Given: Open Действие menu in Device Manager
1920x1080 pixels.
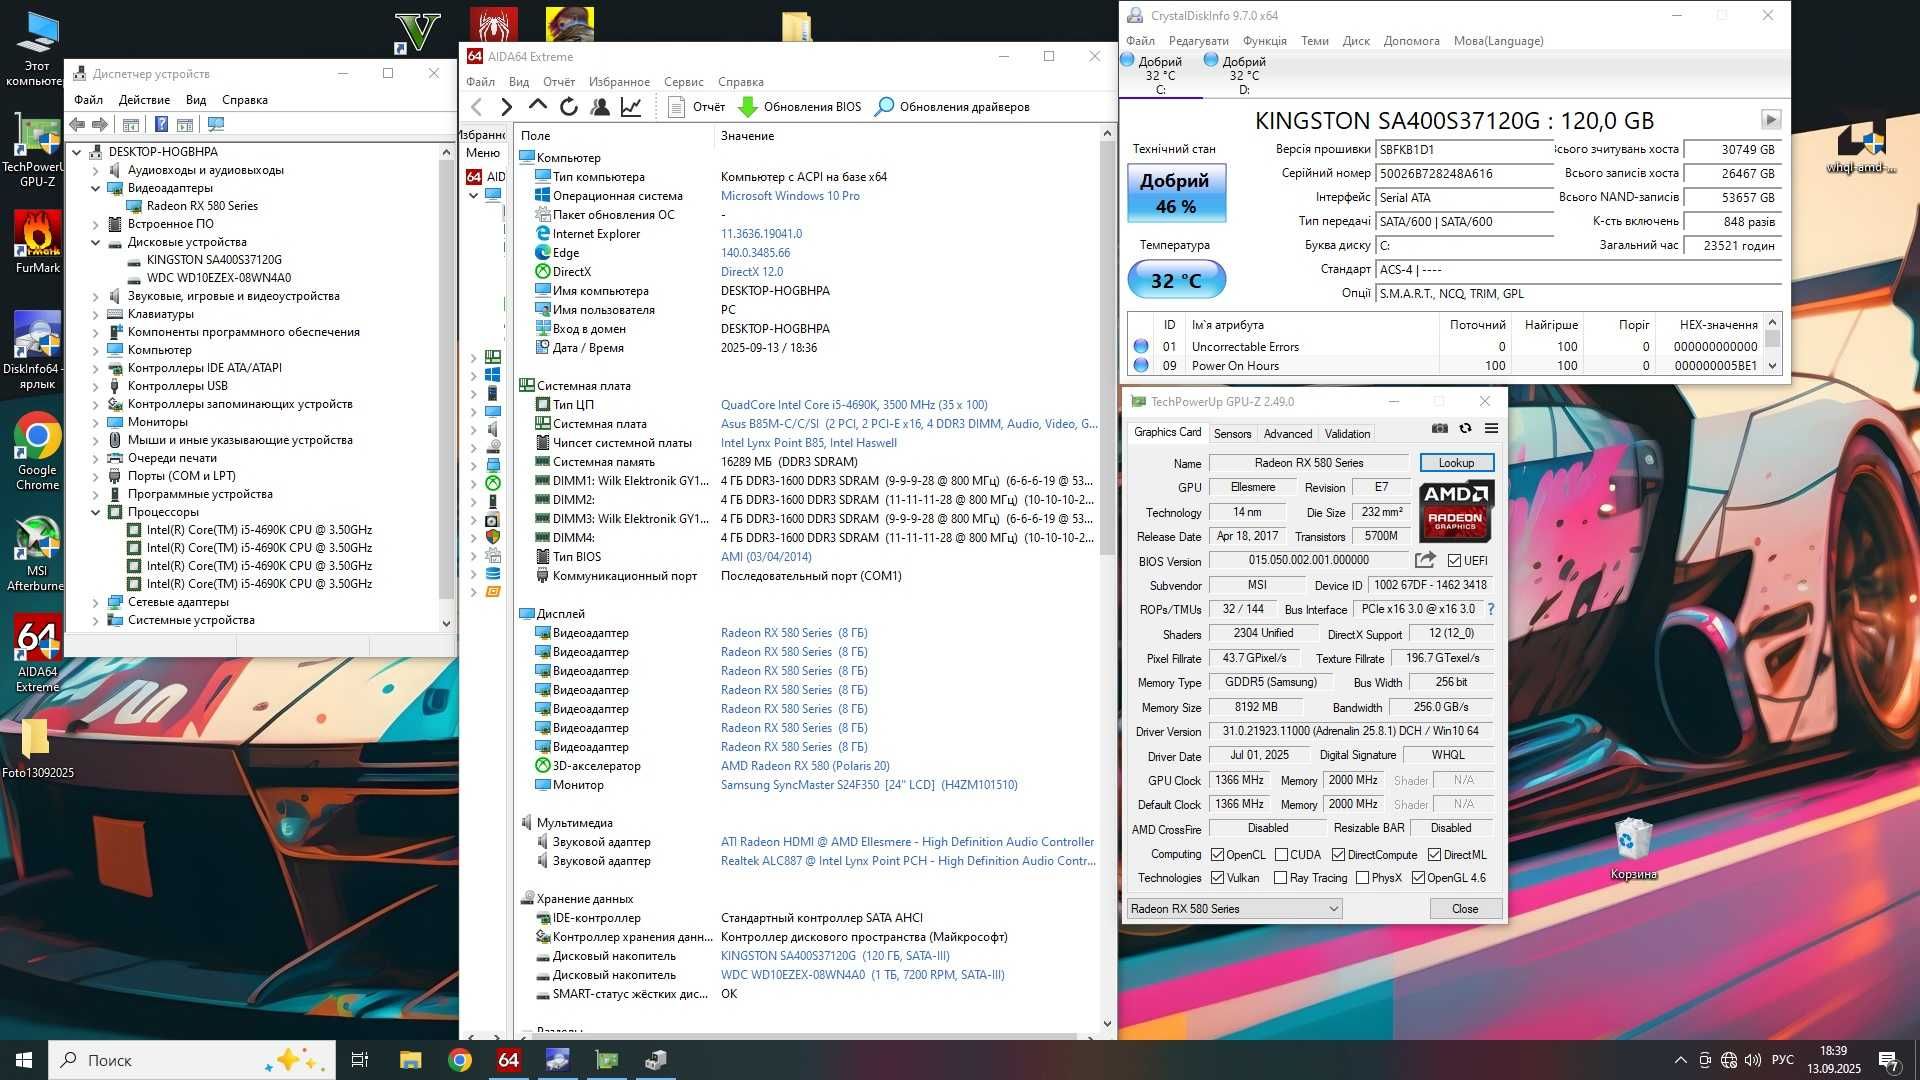Looking at the screenshot, I should click(144, 100).
